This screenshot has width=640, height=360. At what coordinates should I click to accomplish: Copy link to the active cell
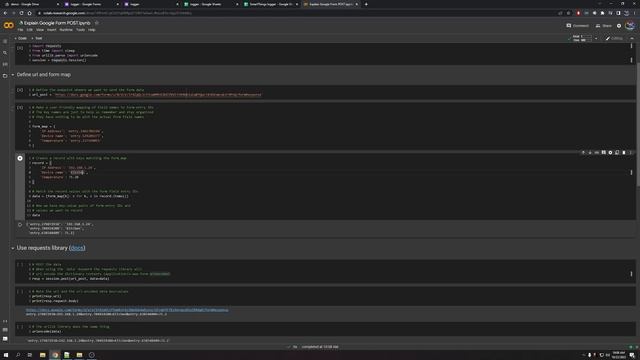point(597,152)
